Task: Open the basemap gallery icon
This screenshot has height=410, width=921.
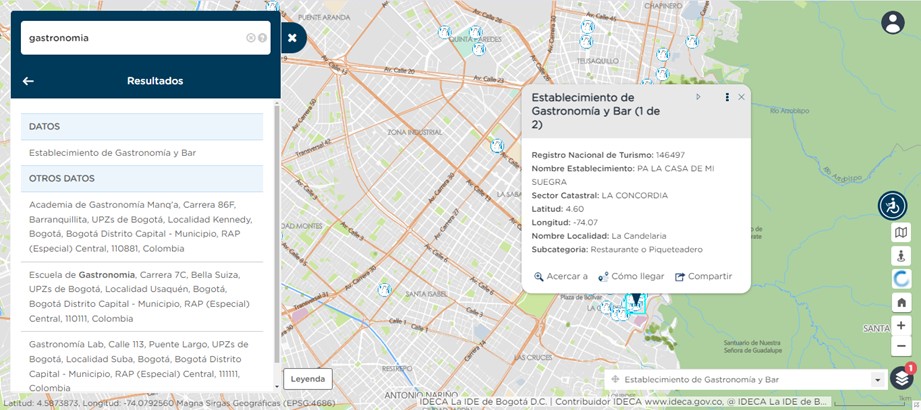Action: [x=901, y=233]
